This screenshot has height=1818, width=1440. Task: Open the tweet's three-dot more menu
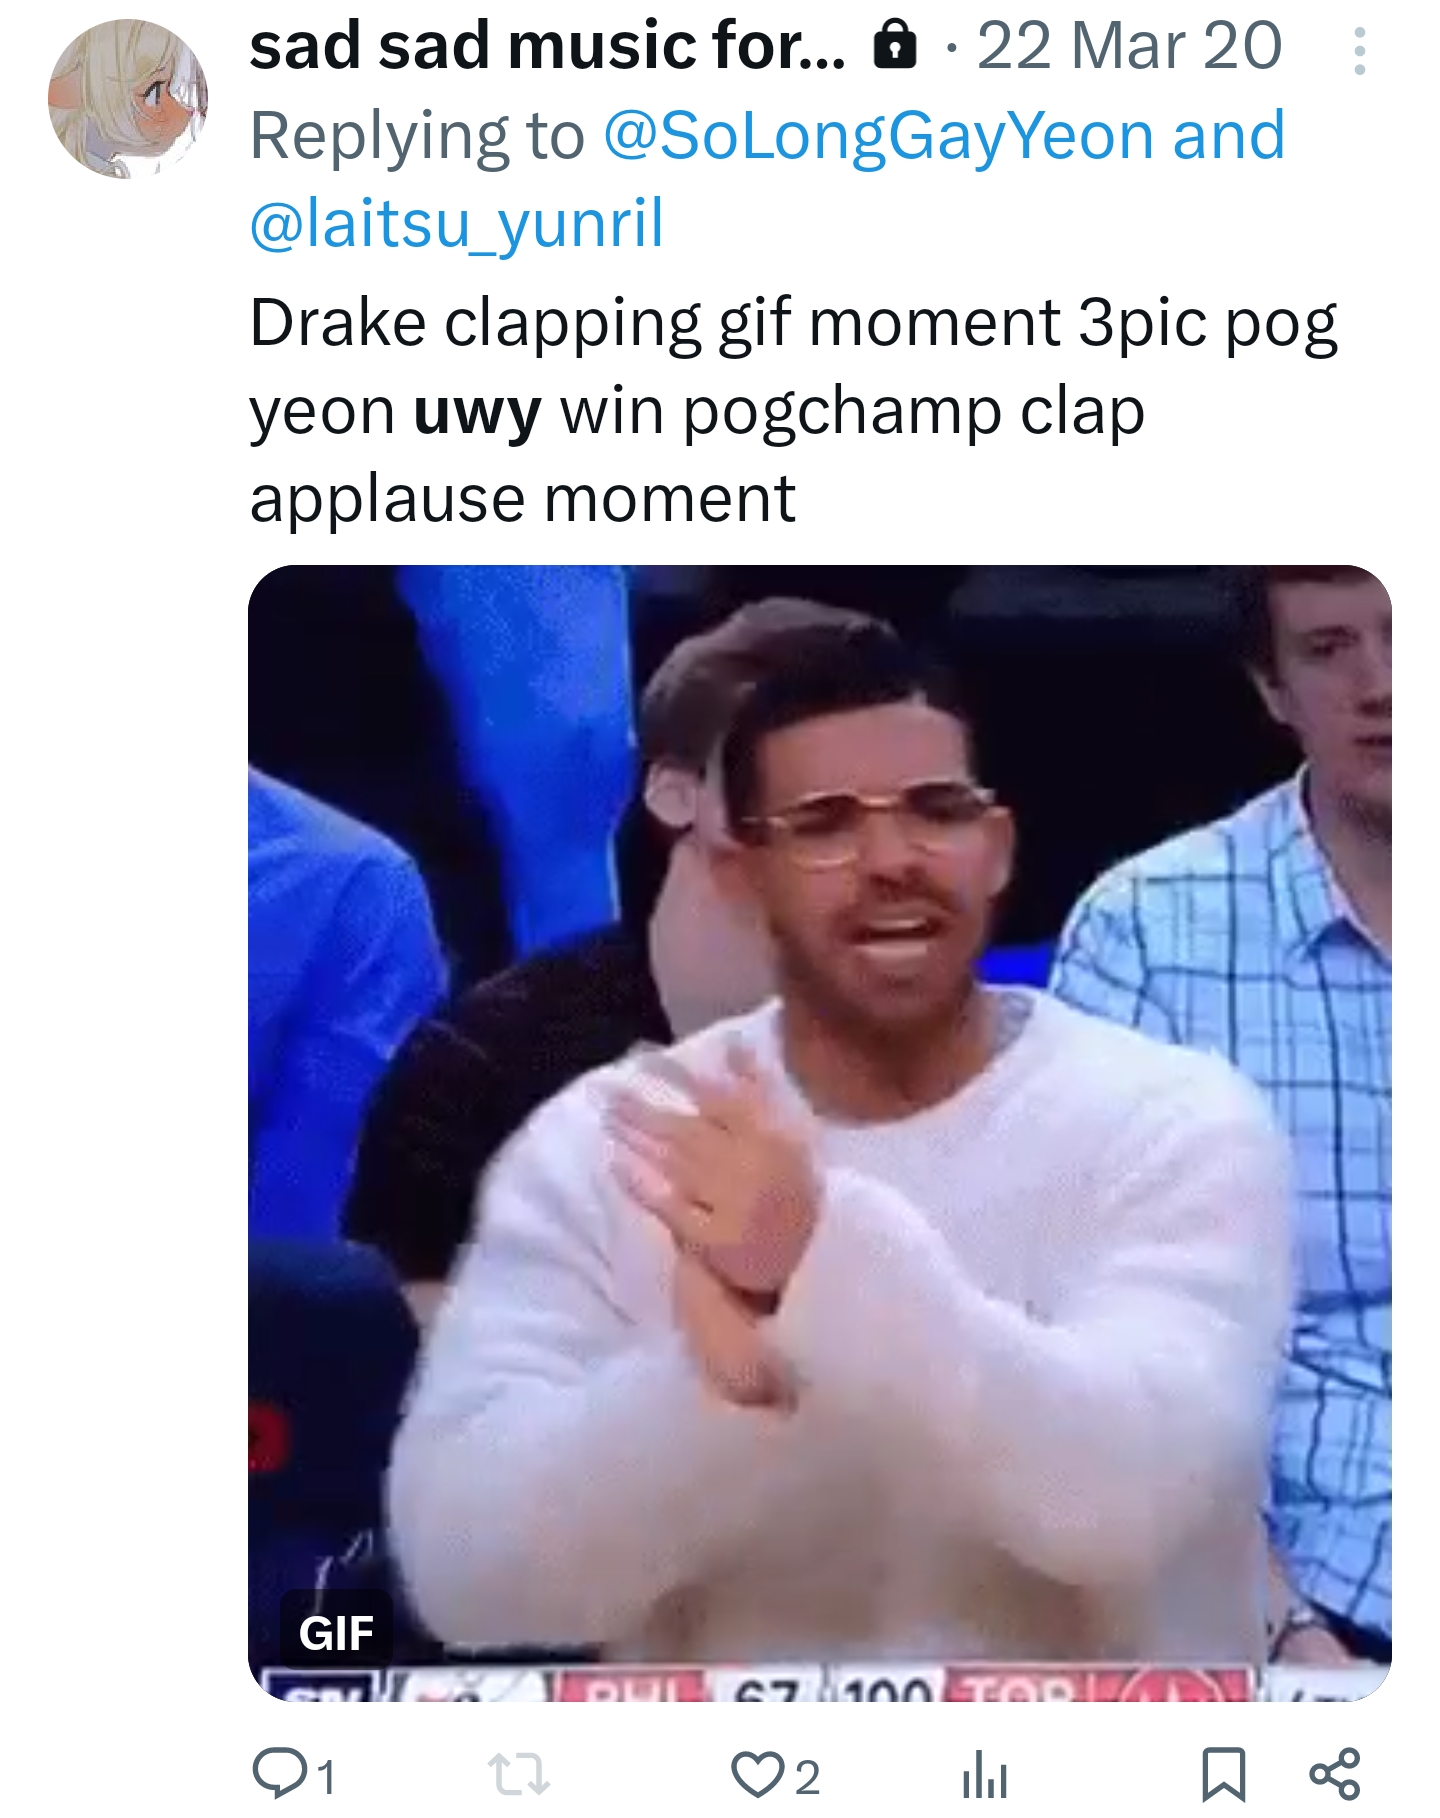(1359, 50)
